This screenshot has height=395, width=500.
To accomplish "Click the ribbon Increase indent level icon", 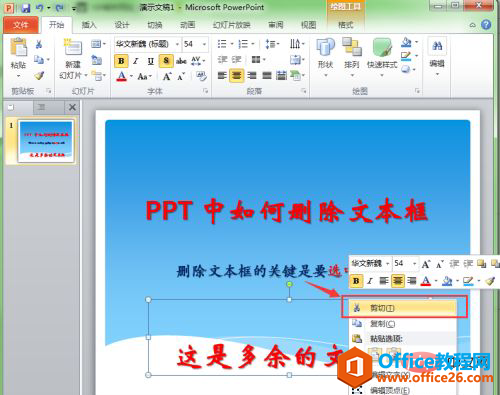I will pyautogui.click(x=236, y=60).
